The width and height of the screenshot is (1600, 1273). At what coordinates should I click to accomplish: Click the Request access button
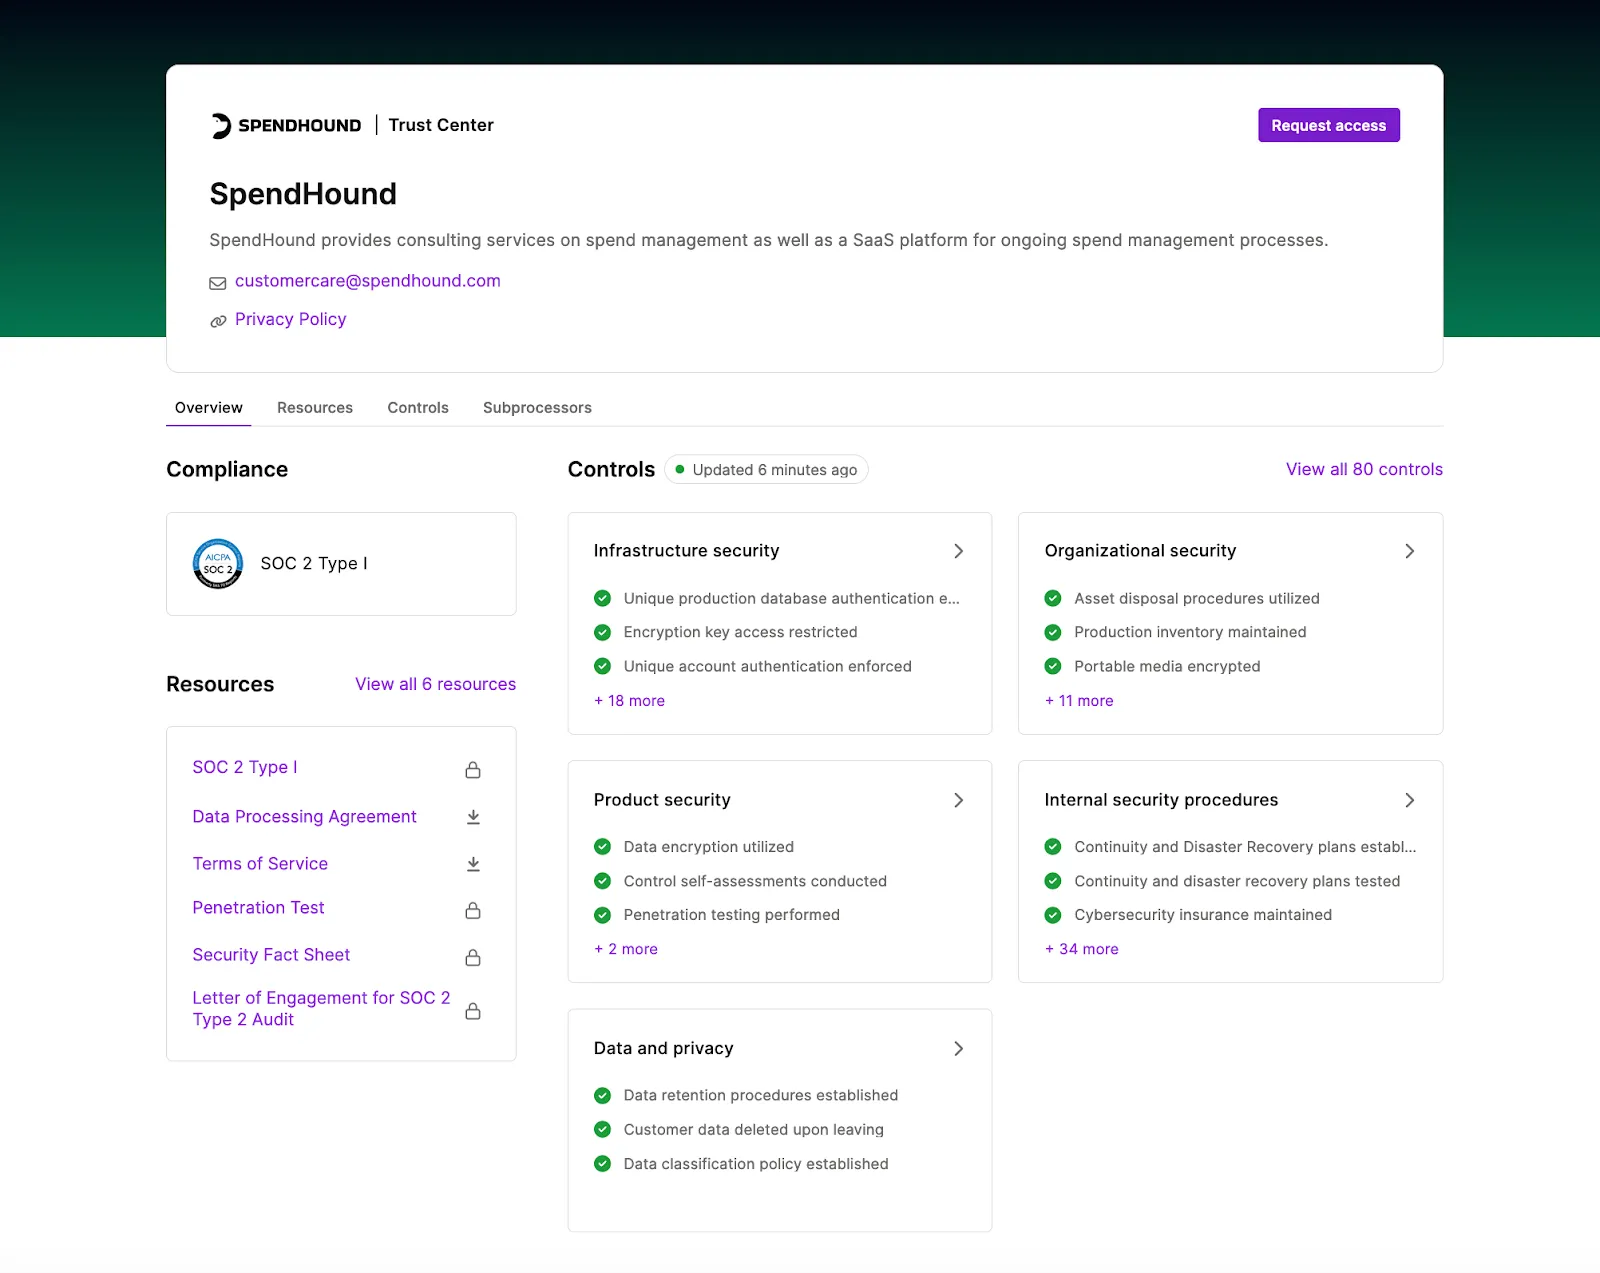click(x=1328, y=124)
